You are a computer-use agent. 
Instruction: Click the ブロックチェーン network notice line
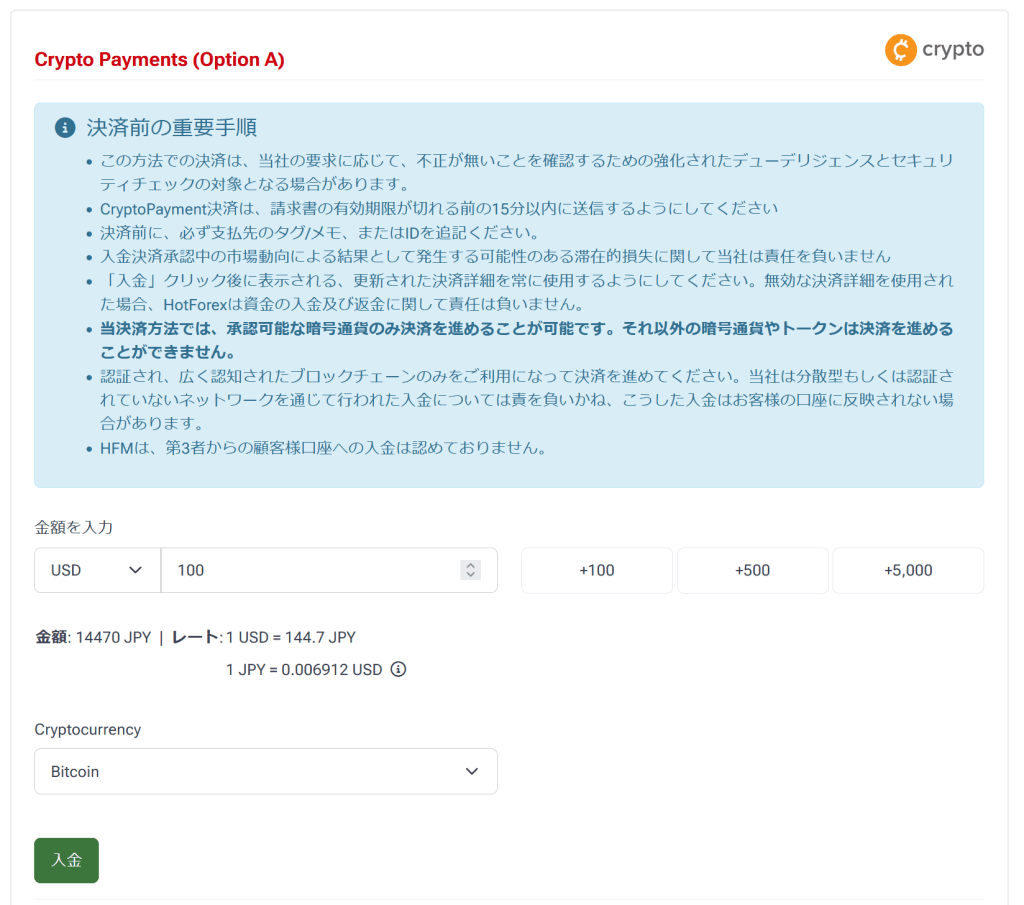point(526,400)
